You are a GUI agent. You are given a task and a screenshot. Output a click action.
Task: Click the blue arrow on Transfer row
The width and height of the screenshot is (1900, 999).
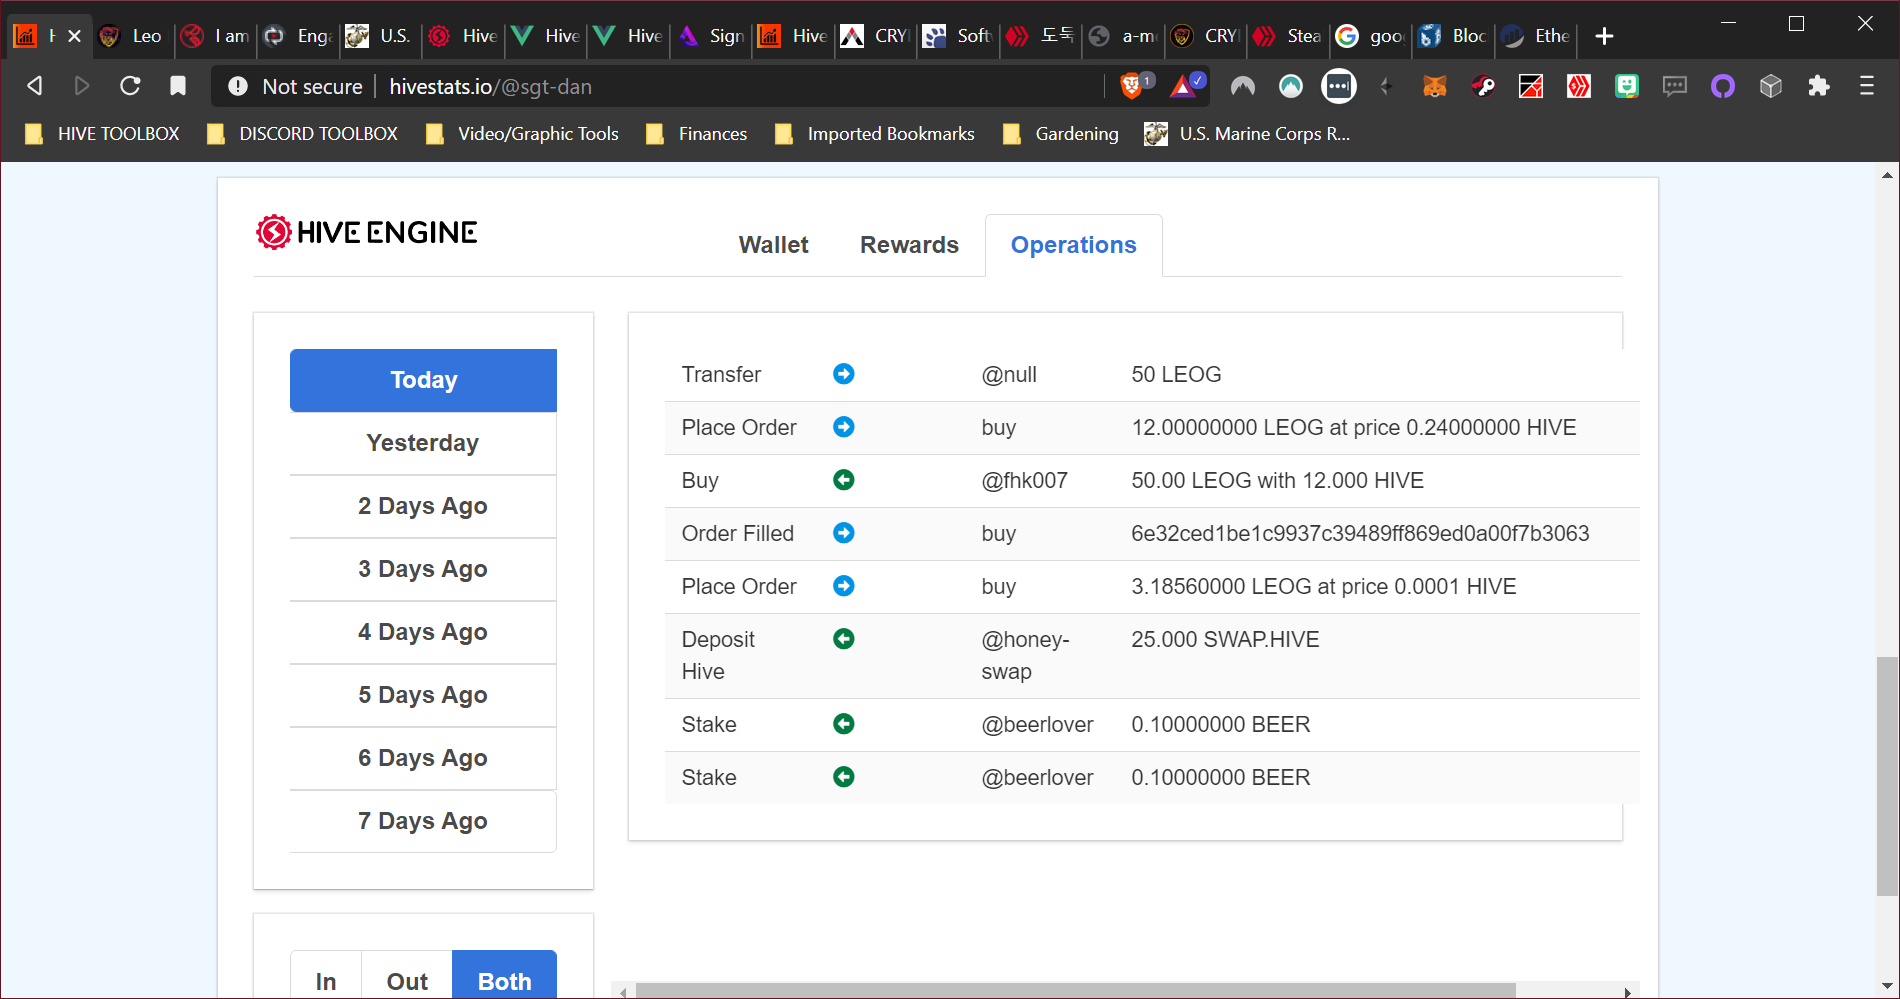click(x=844, y=374)
